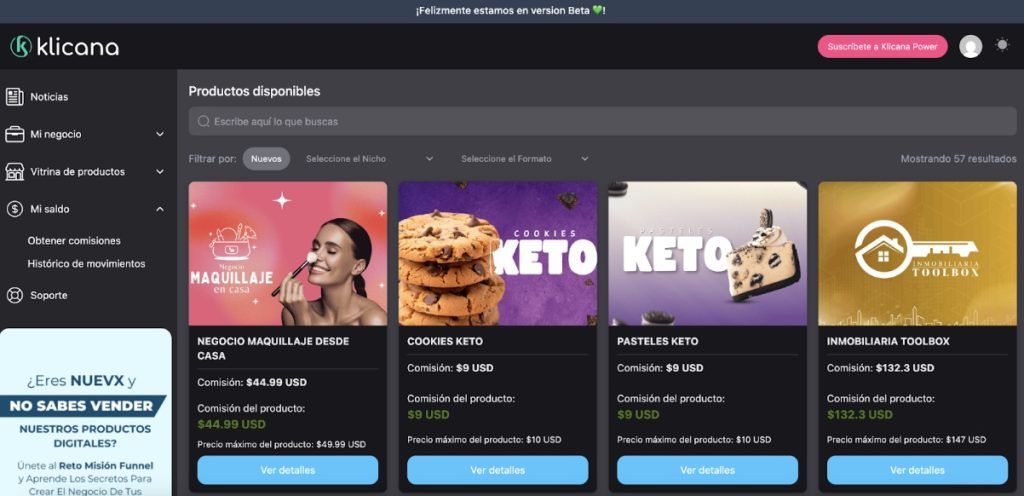Open Seleccione el Nicho dropdown
This screenshot has width=1024, height=496.
[x=370, y=159]
